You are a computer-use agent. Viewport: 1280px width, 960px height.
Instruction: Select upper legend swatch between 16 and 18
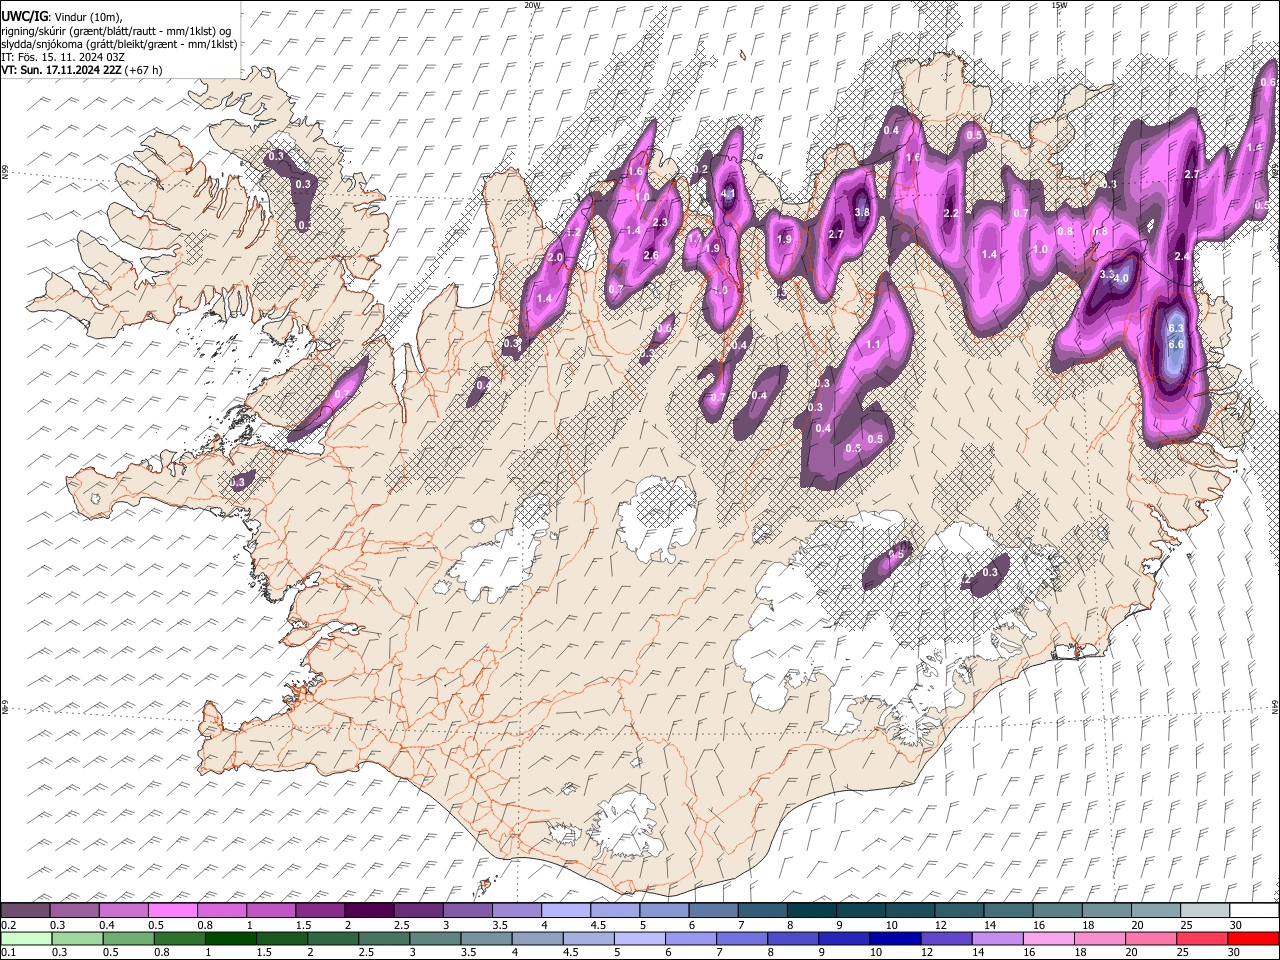point(1058,910)
